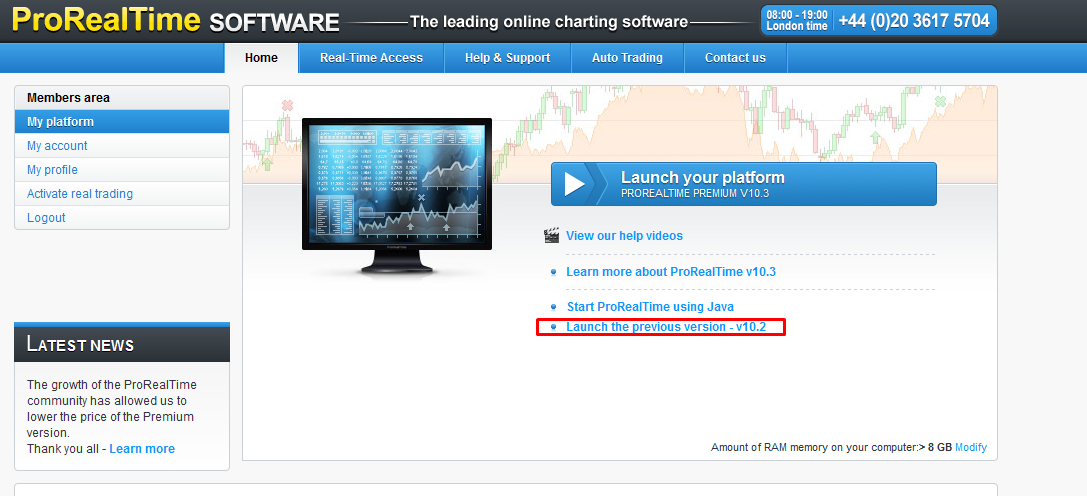This screenshot has height=496, width=1087.
Task: Click the 08:00 - 19:00 London time text
Action: click(797, 20)
